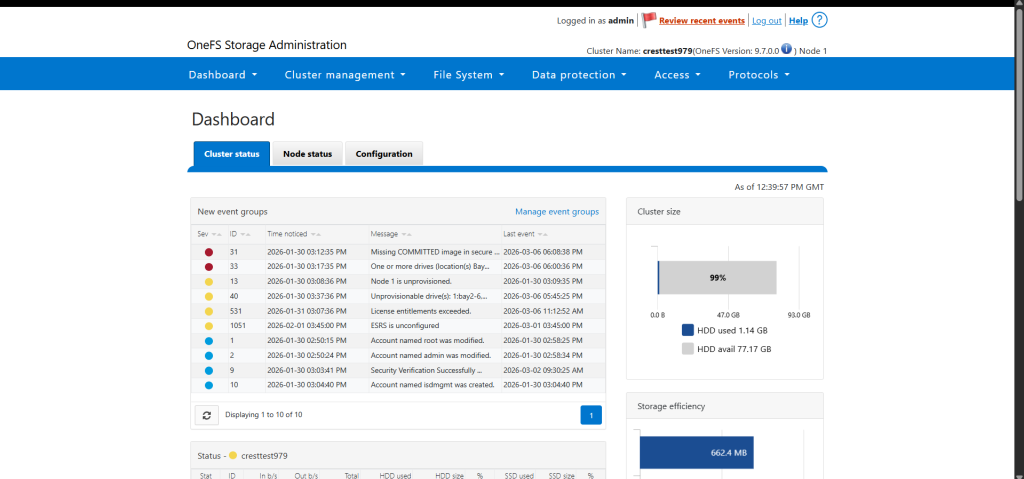Click last event '2026-03-06 11:12:52 AM'
This screenshot has height=479, width=1024.
pos(543,311)
